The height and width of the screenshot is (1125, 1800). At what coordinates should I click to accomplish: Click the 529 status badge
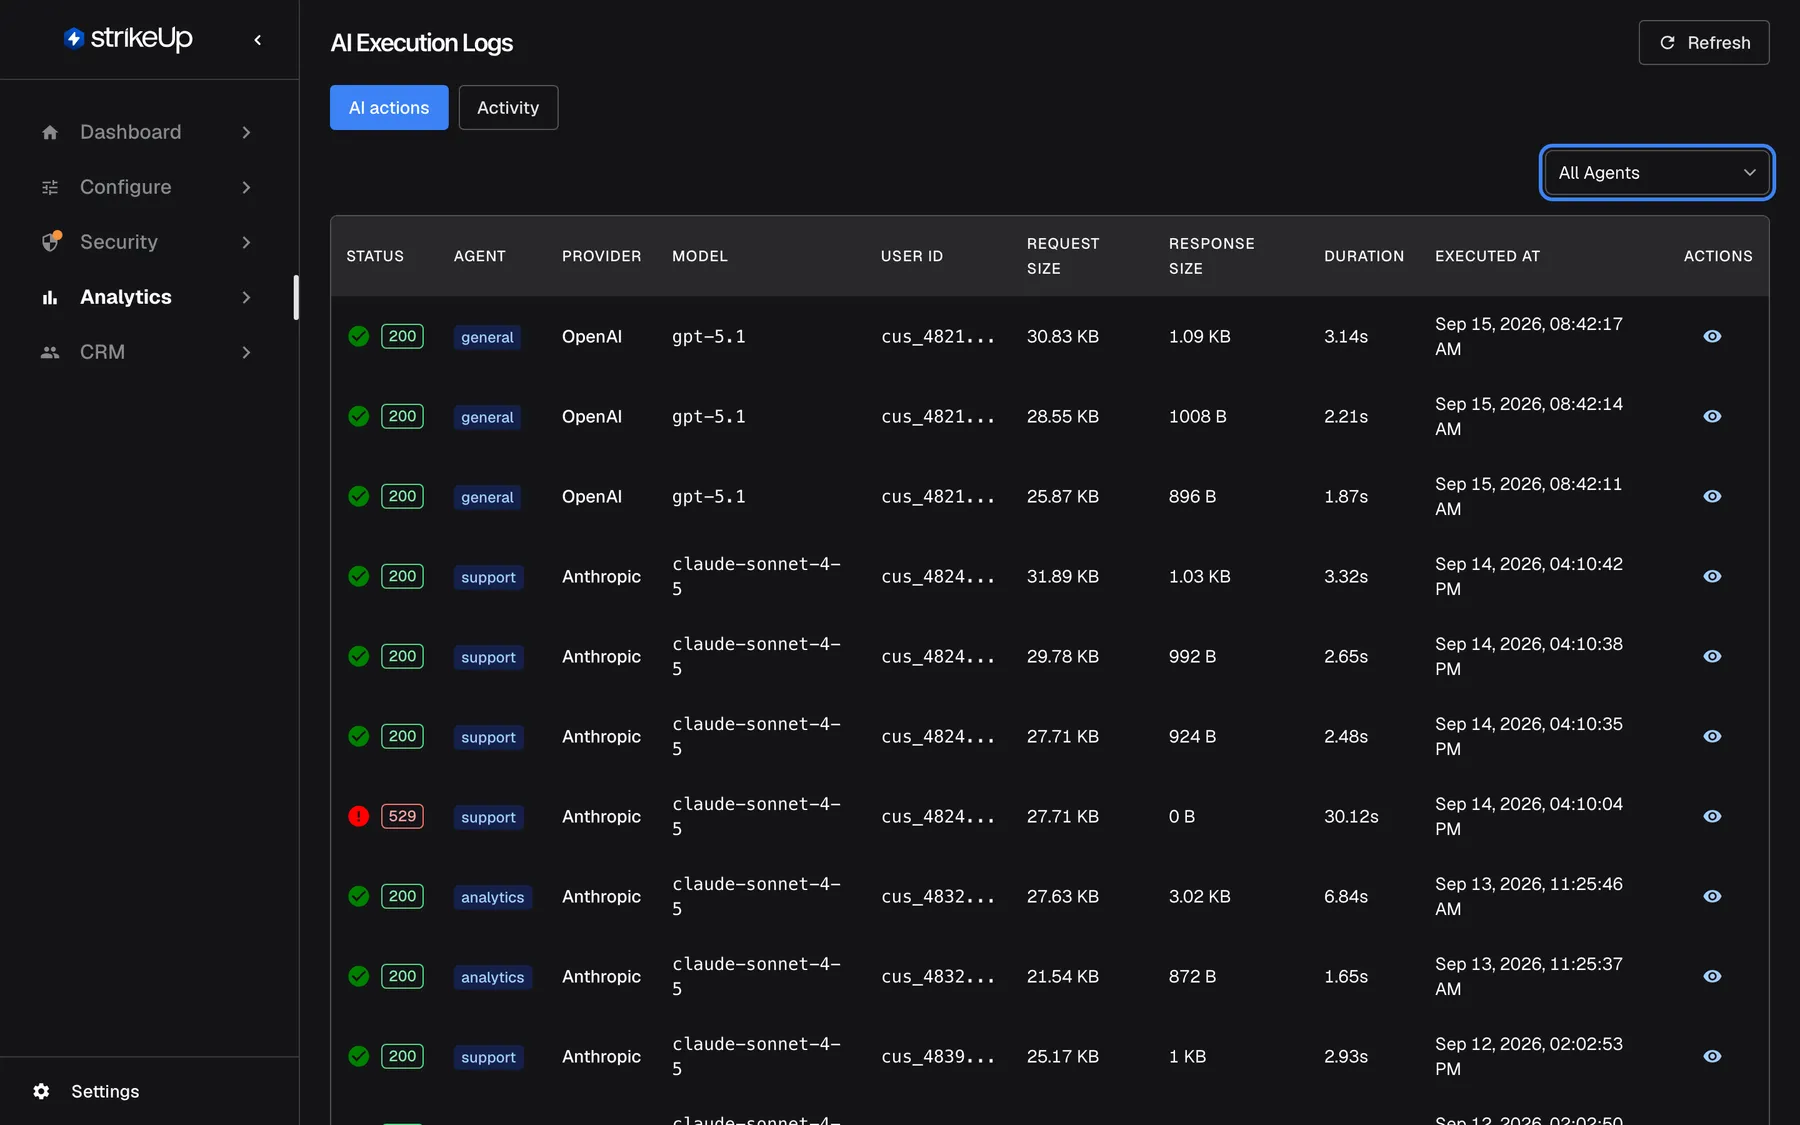402,816
